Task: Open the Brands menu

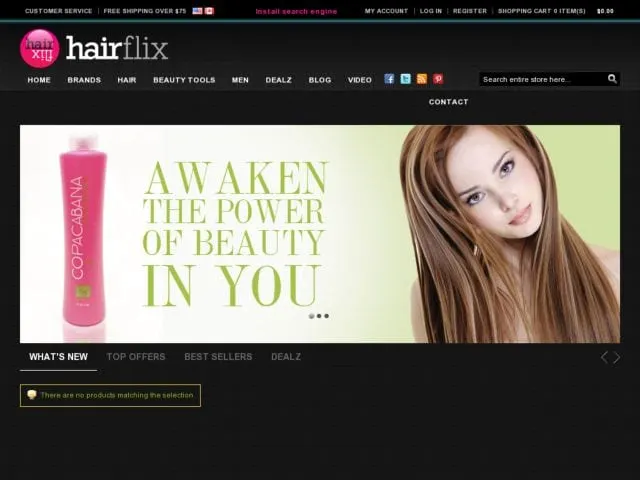Action: 84,80
